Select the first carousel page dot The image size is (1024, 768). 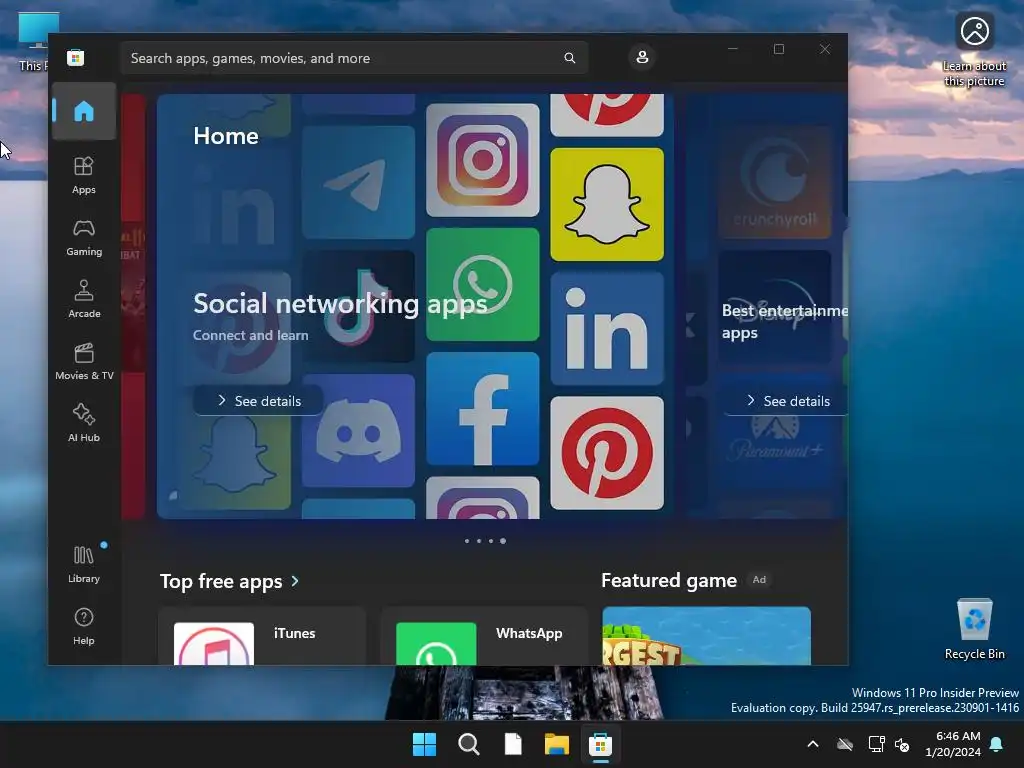coord(466,541)
